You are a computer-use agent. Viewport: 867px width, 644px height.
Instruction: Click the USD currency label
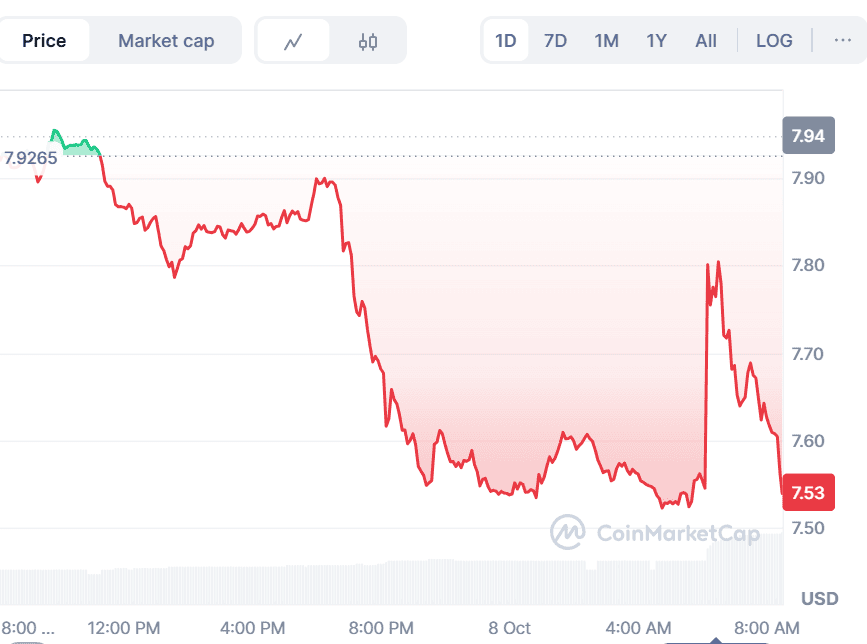click(x=819, y=599)
